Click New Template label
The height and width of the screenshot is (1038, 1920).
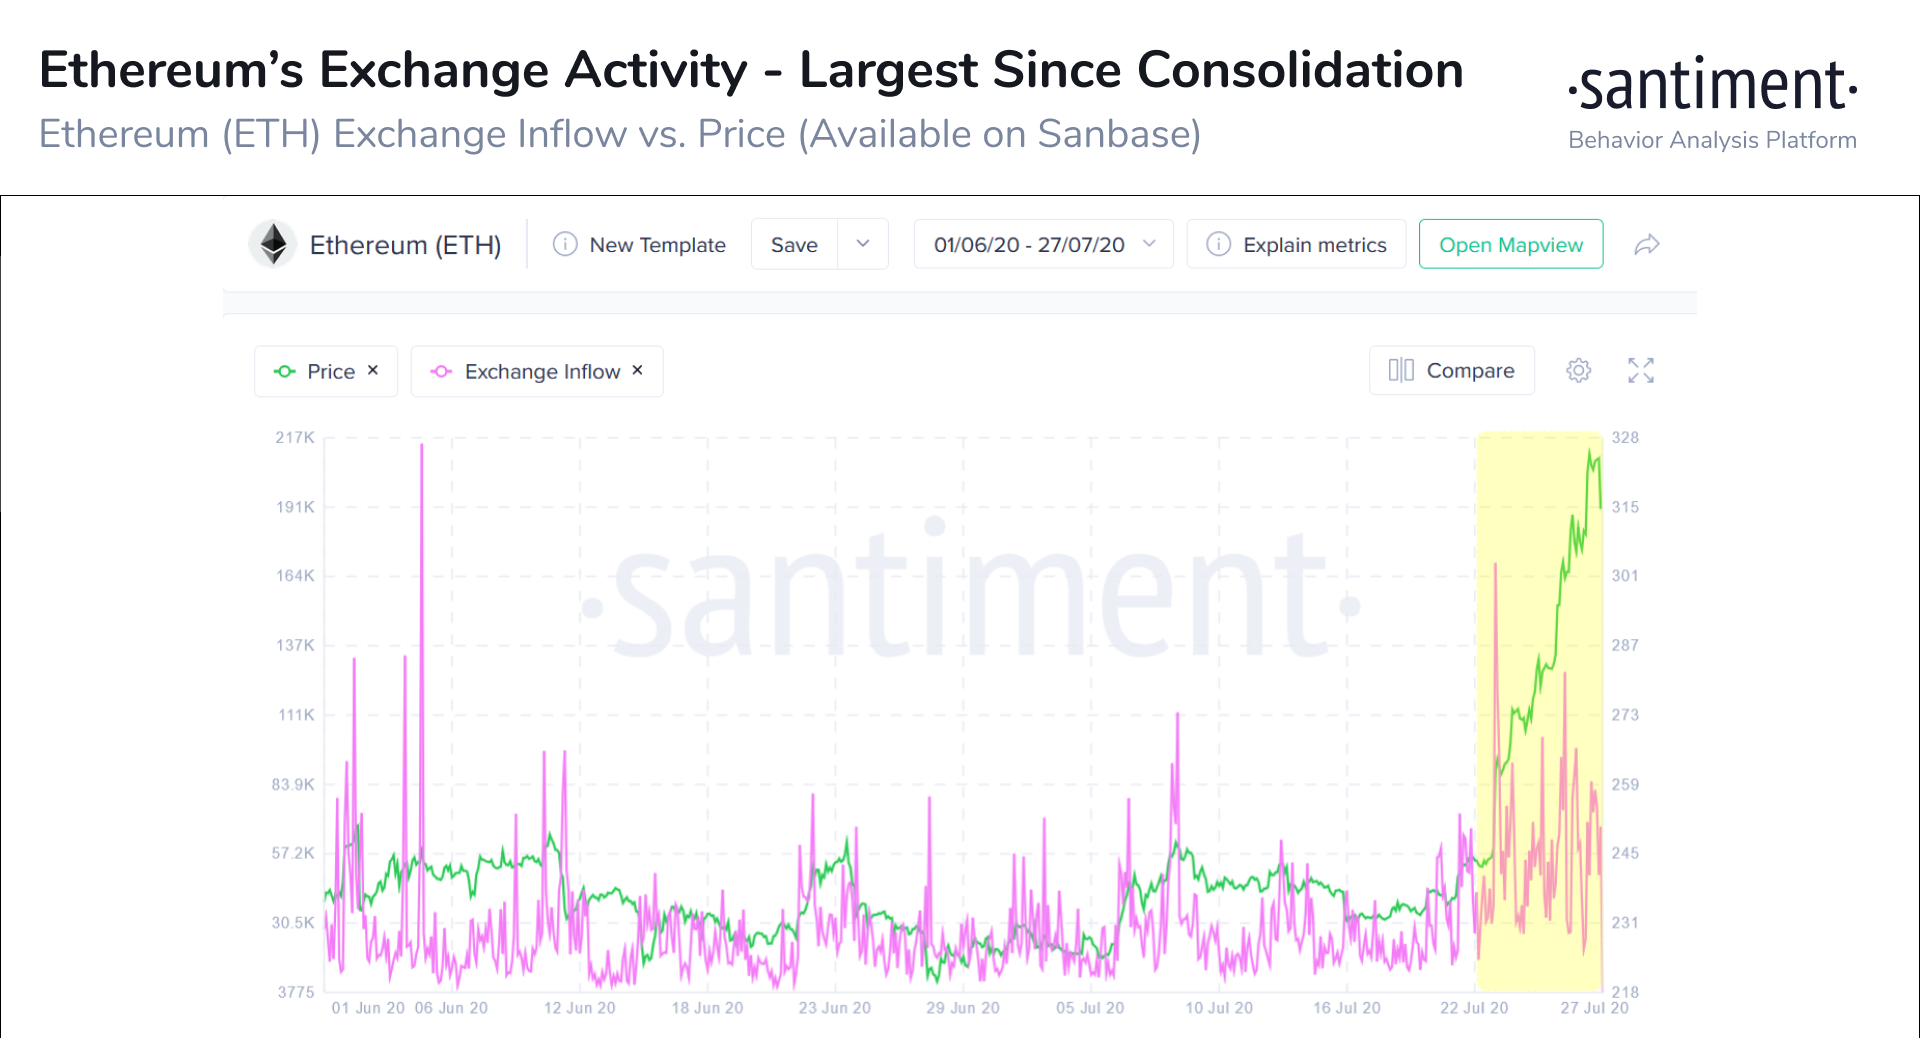pos(658,245)
